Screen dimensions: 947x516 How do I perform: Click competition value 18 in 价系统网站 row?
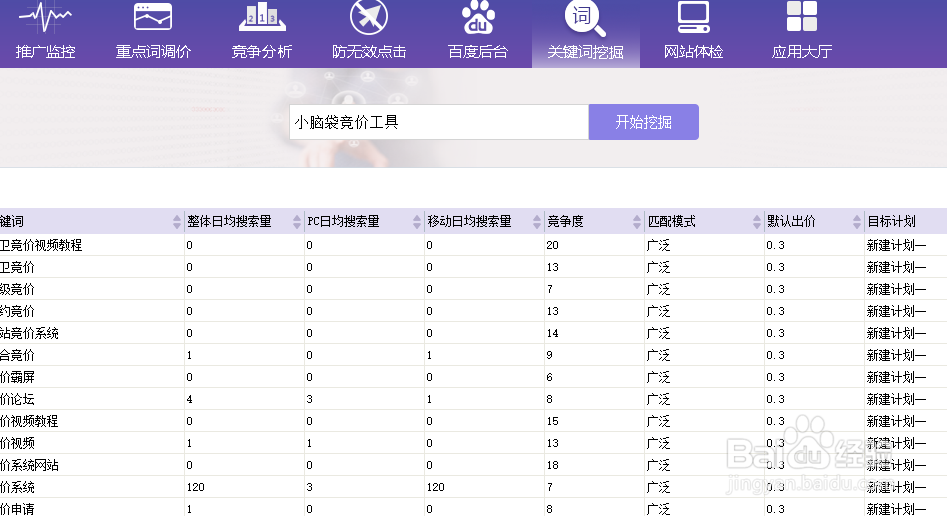click(552, 465)
